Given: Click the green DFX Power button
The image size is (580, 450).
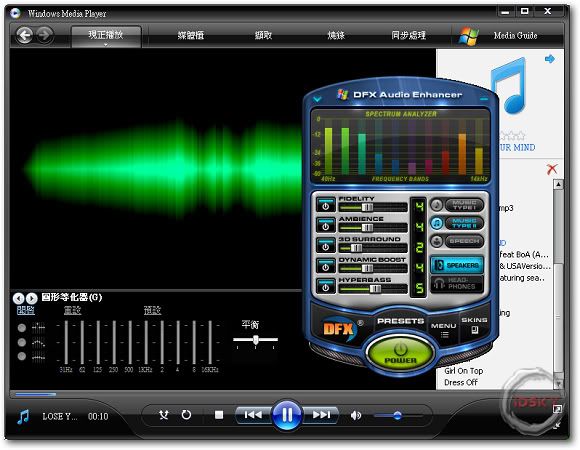Looking at the screenshot, I should point(400,353).
